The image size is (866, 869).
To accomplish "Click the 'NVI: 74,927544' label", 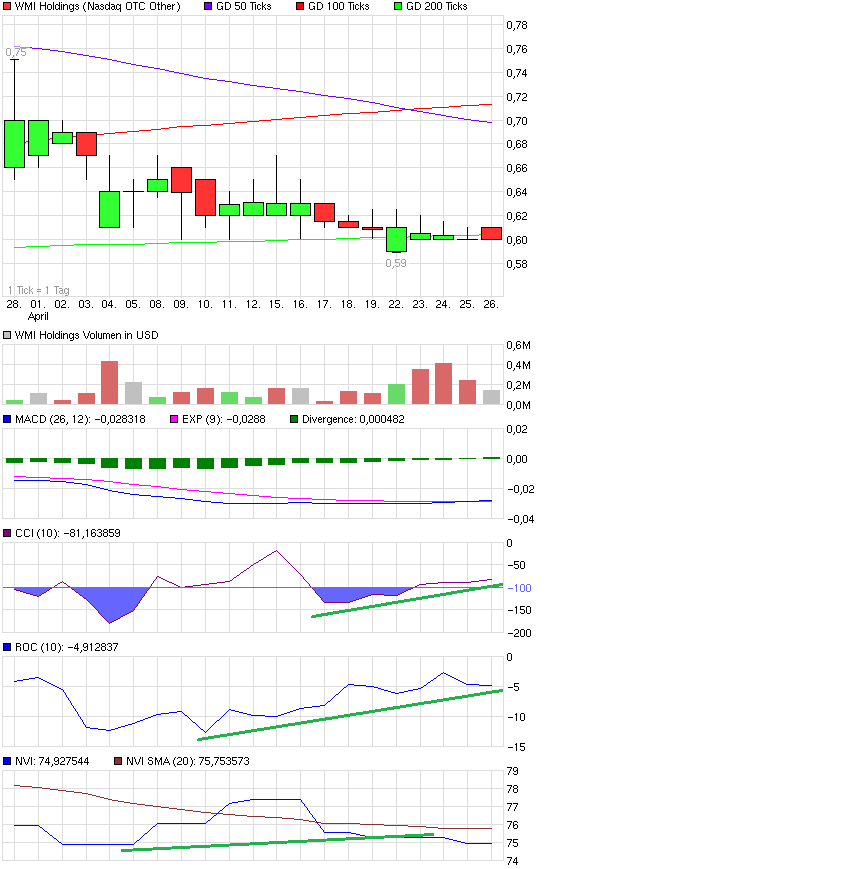I will pos(52,761).
